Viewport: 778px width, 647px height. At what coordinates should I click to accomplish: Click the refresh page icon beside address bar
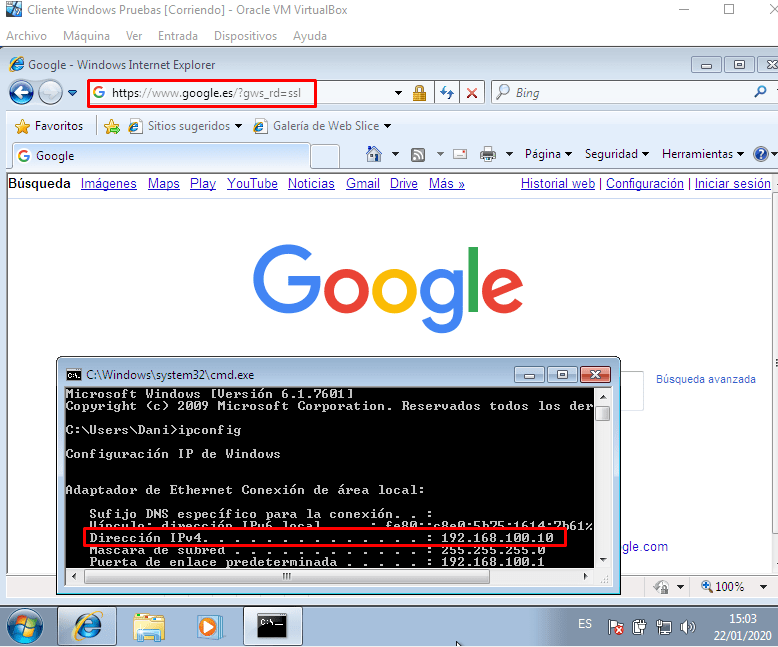pos(447,93)
